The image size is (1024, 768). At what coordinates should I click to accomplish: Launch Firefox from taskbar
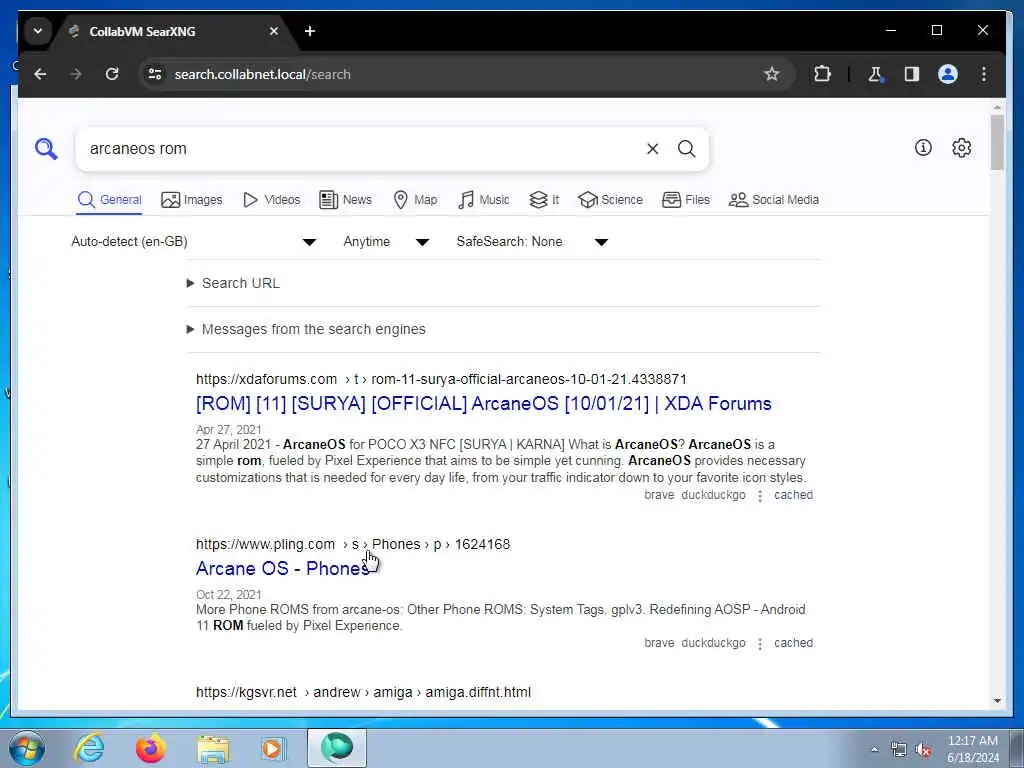point(150,748)
